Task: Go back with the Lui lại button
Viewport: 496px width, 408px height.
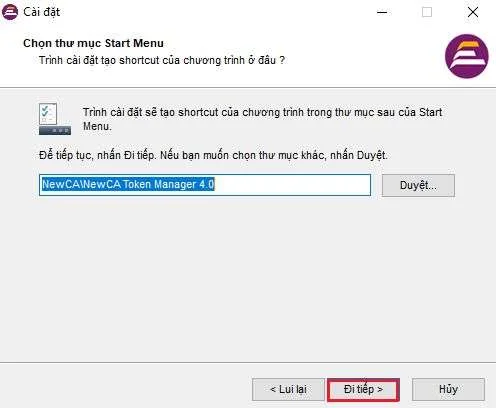Action: point(288,389)
